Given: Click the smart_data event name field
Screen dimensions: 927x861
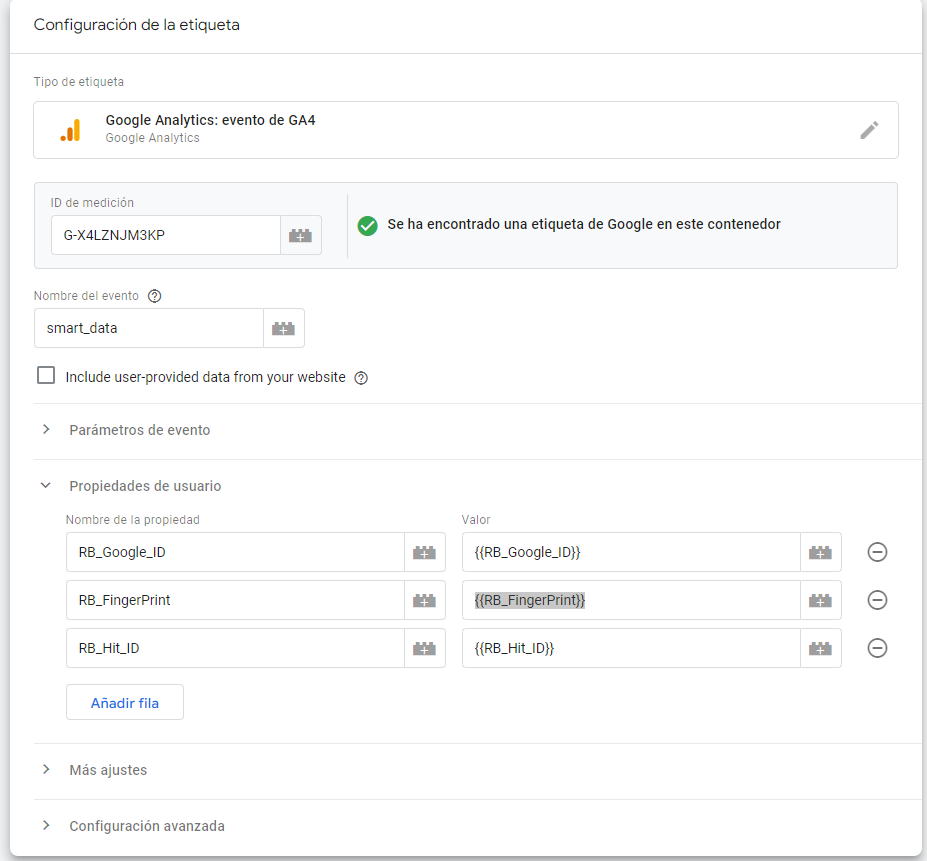Looking at the screenshot, I should coord(148,328).
